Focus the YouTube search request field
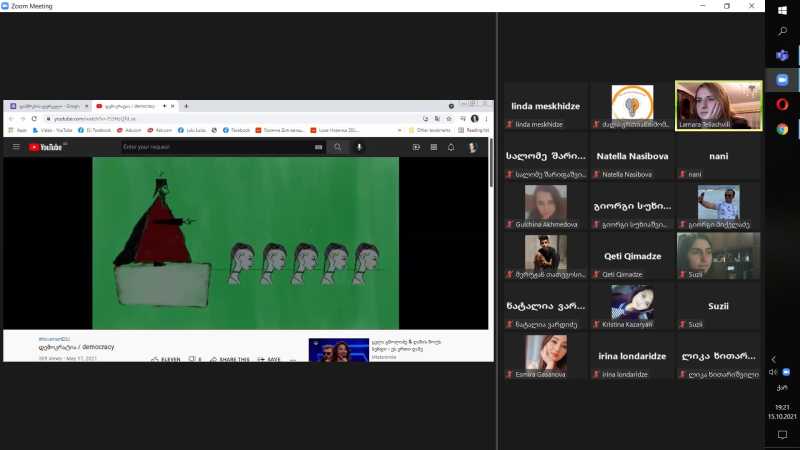The height and width of the screenshot is (450, 800). pyautogui.click(x=217, y=147)
